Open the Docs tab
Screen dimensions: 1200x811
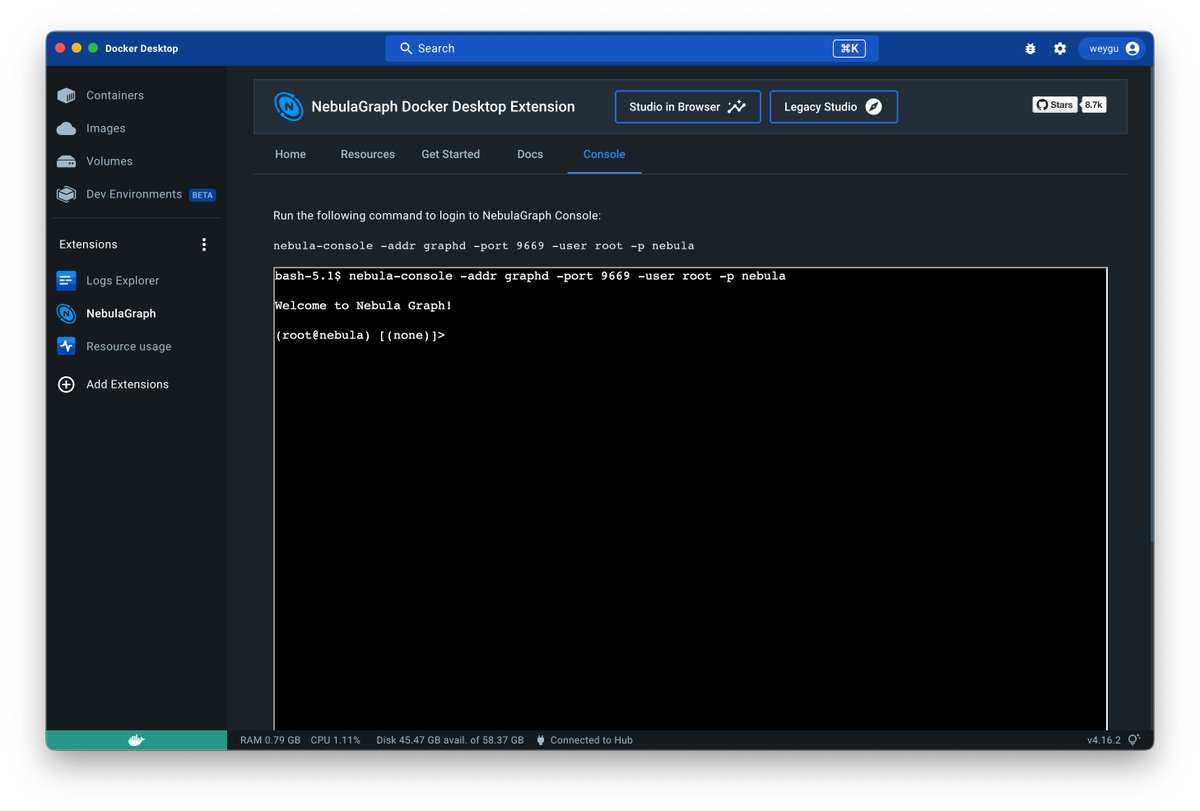click(x=530, y=154)
